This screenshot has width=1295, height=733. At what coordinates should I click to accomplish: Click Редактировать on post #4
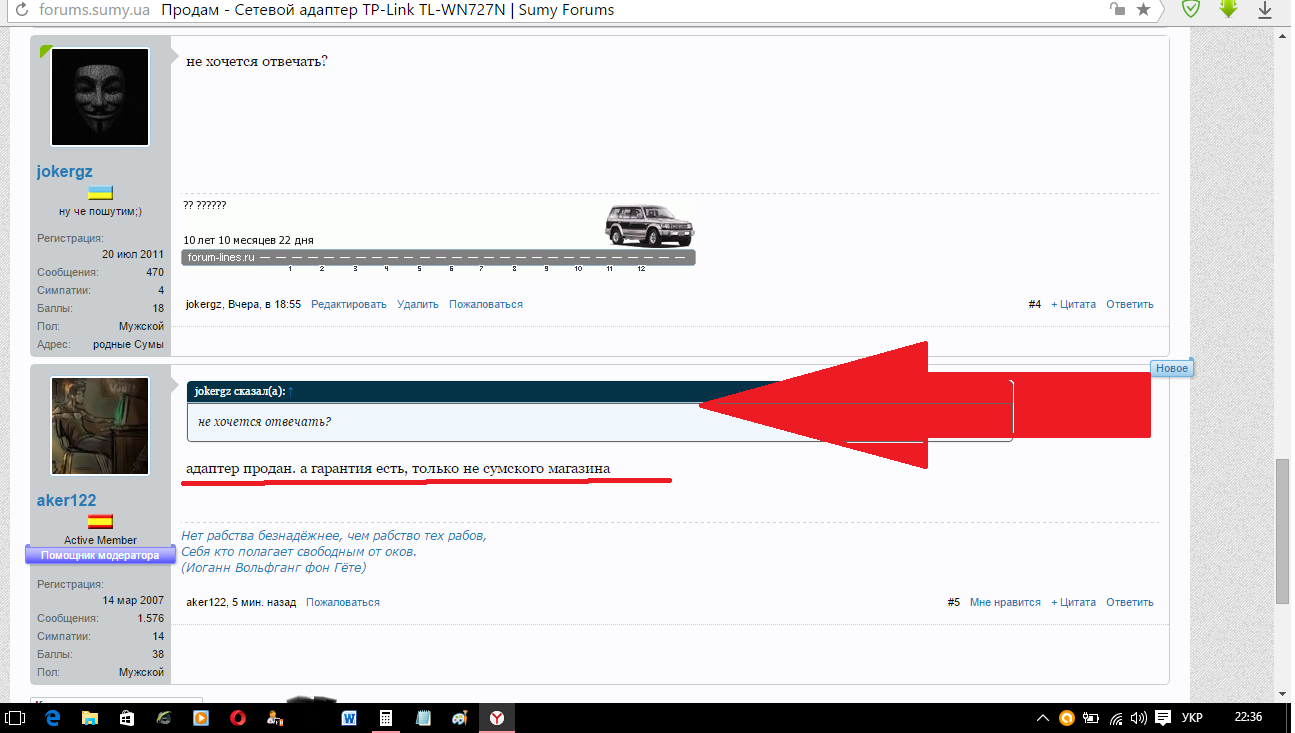tap(348, 304)
